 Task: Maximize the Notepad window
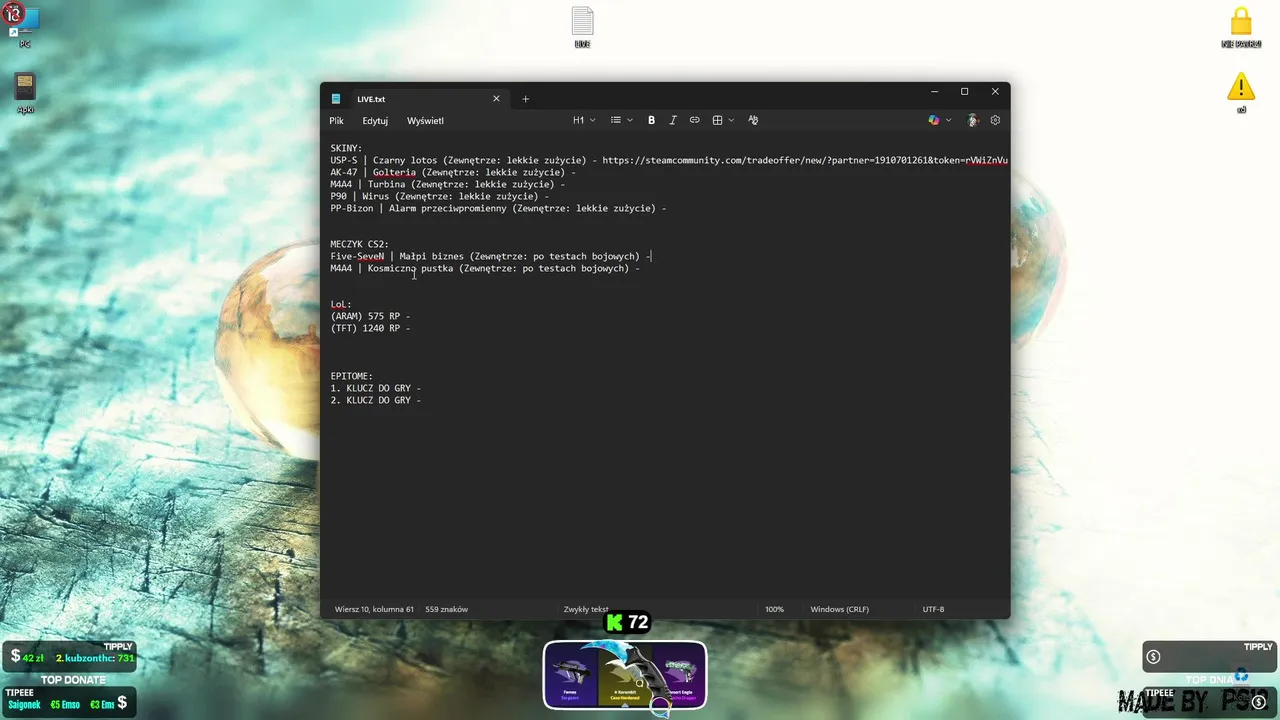coord(964,92)
